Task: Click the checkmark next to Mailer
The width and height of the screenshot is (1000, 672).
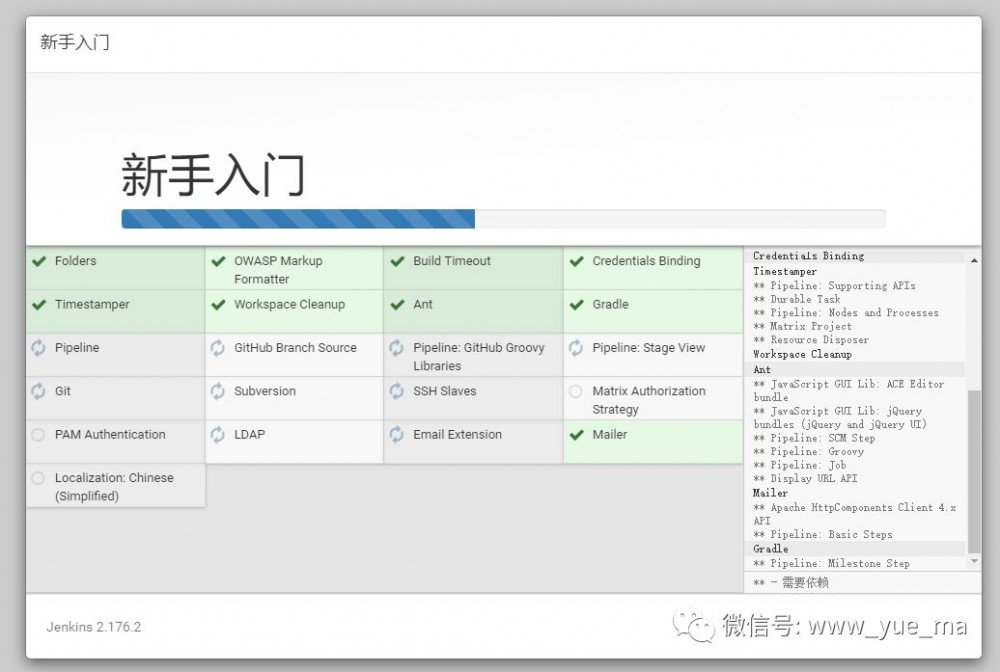Action: pyautogui.click(x=578, y=435)
